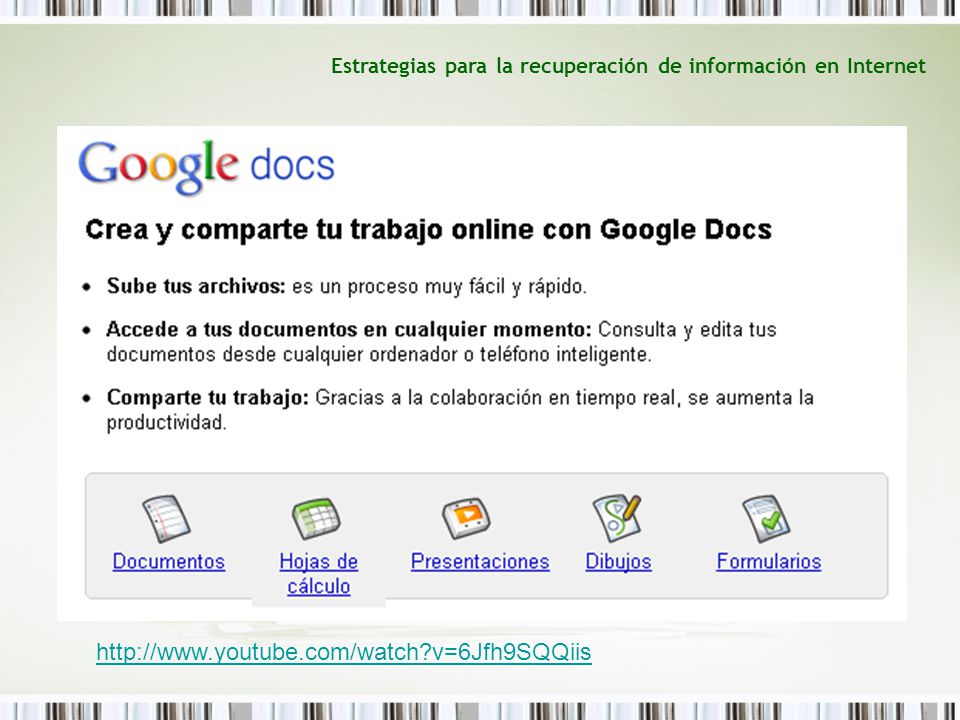Click the Google docs logo

[206, 167]
